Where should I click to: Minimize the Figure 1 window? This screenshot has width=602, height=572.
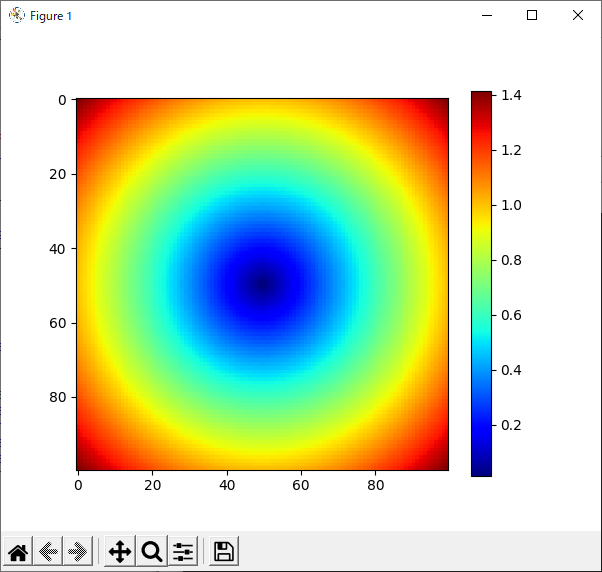coord(487,15)
